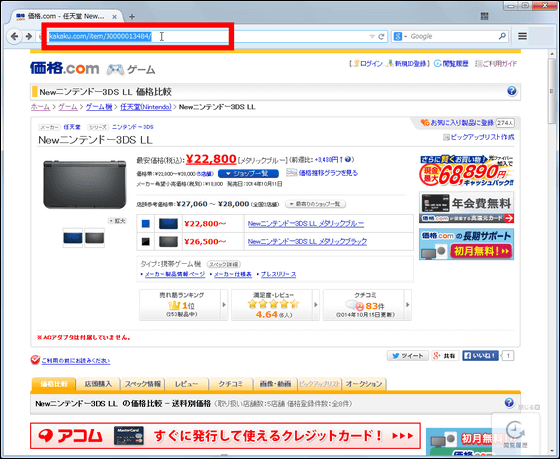Open プレスリリース link
560x459 pixels.
point(278,274)
